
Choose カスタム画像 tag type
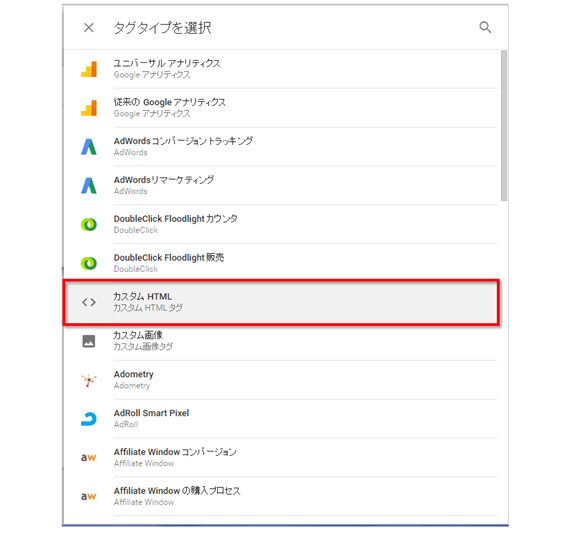point(282,341)
